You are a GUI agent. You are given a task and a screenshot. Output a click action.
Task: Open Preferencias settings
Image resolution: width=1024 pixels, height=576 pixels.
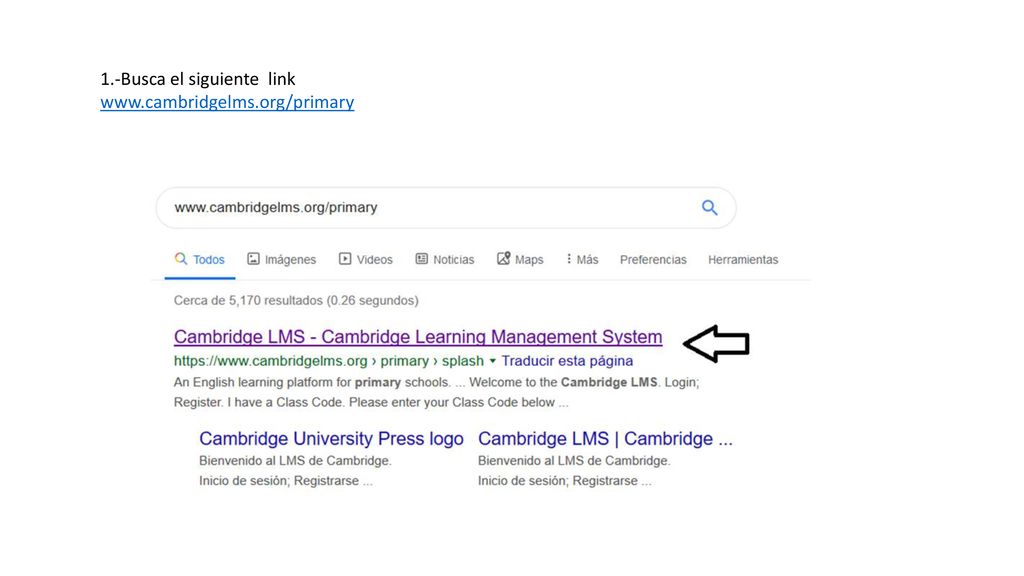point(653,259)
